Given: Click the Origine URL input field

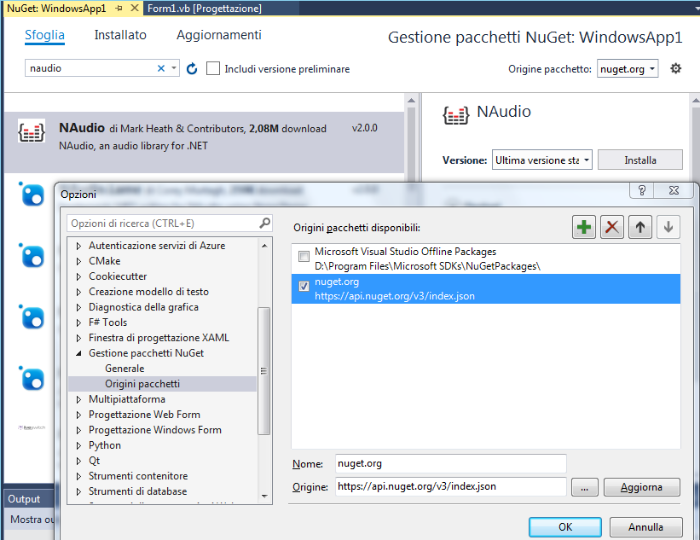Looking at the screenshot, I should (451, 486).
